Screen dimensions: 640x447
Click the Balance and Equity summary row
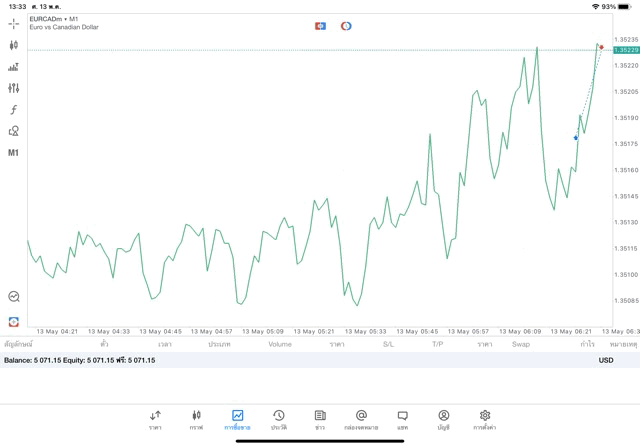[x=80, y=360]
